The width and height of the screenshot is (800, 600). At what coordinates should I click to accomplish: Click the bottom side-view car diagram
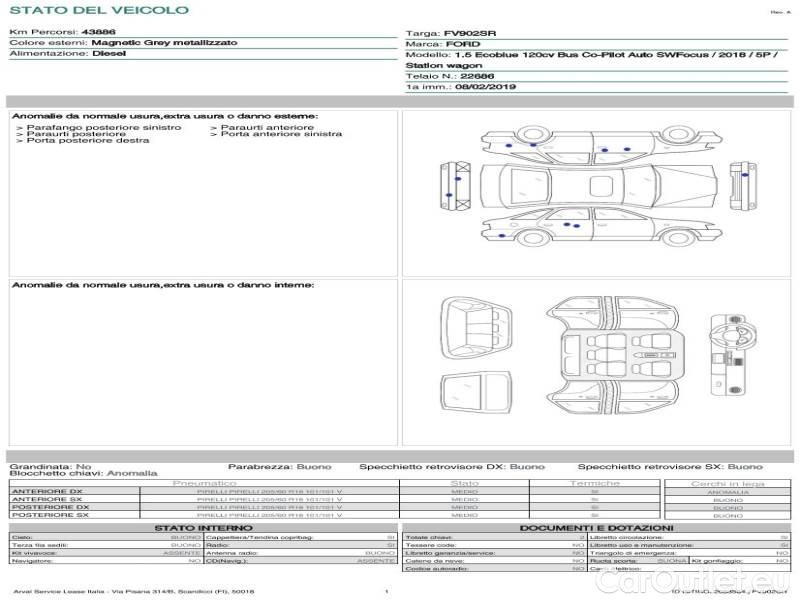click(x=579, y=229)
